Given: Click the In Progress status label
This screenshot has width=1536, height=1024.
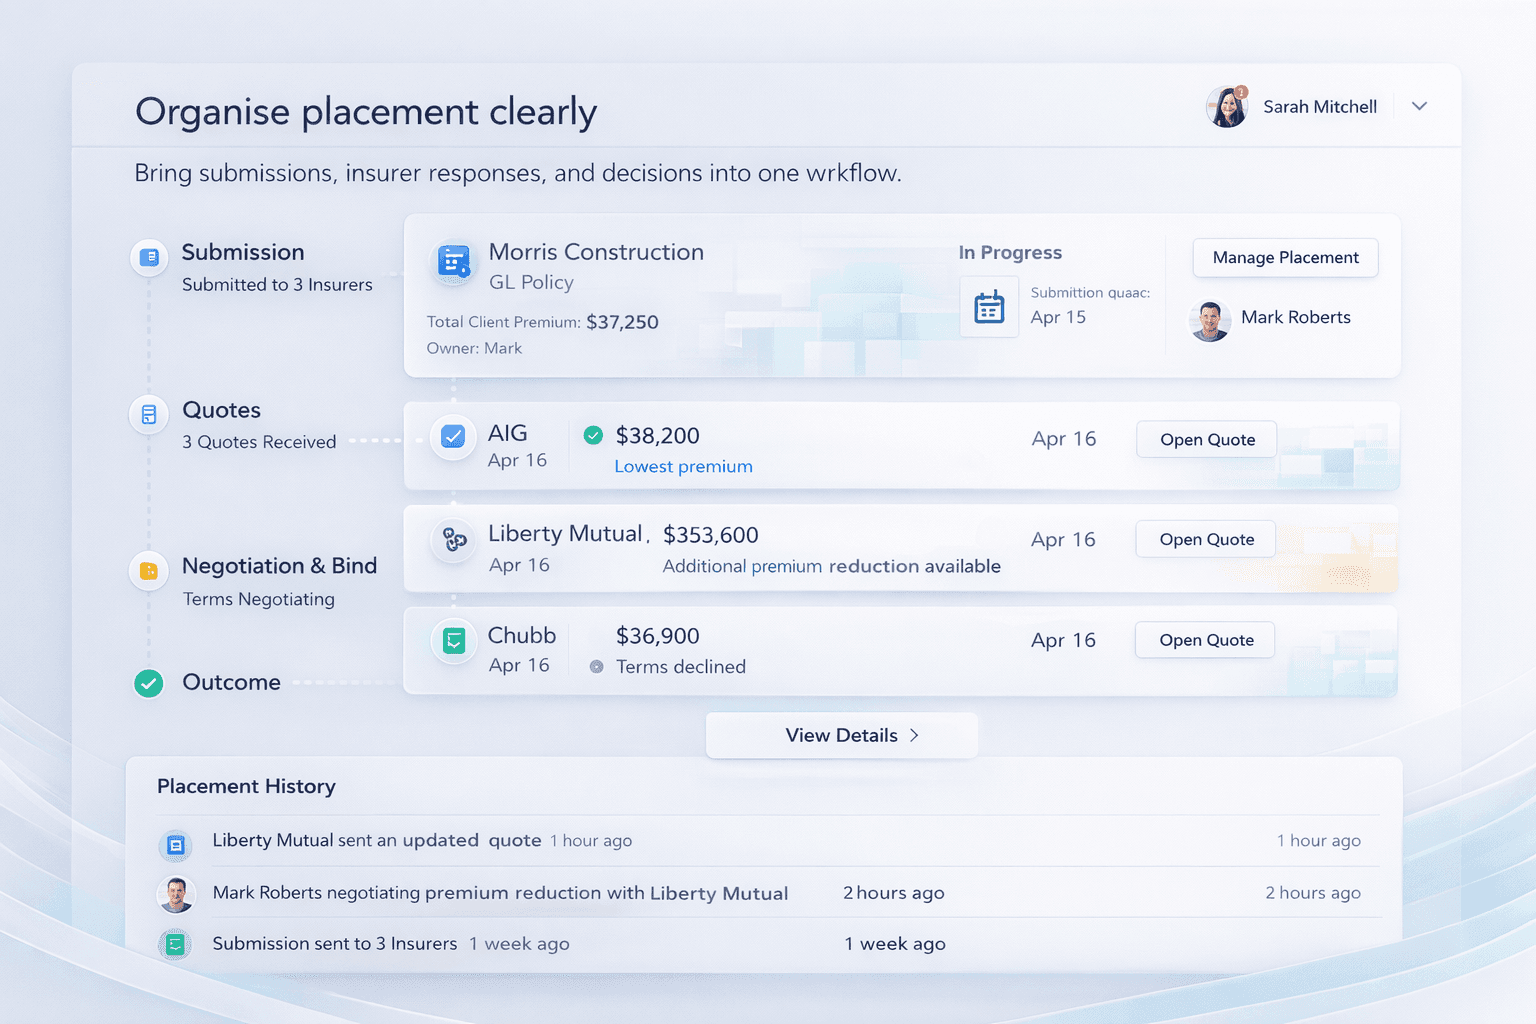Looking at the screenshot, I should (1010, 253).
